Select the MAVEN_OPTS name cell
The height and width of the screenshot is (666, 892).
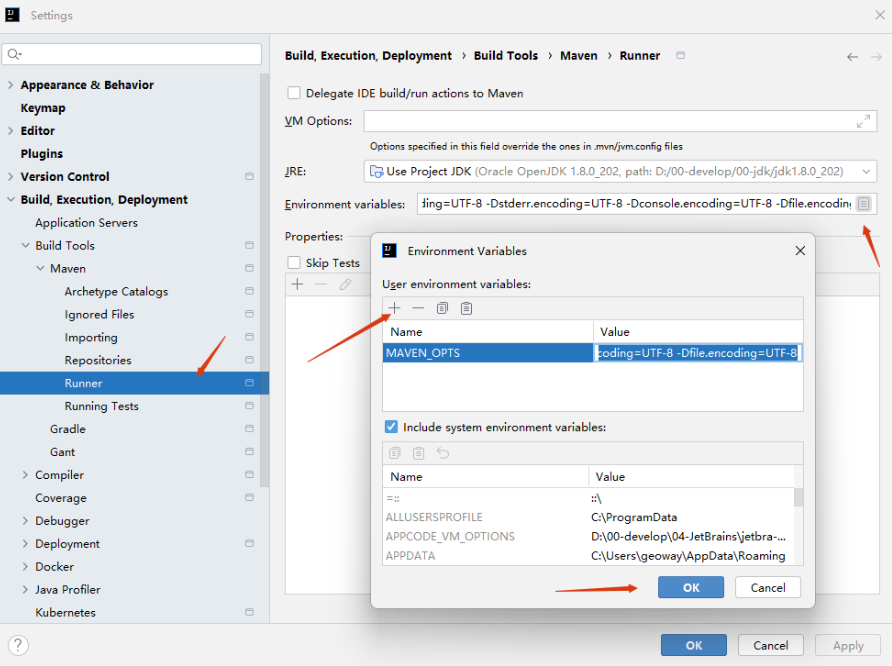488,353
